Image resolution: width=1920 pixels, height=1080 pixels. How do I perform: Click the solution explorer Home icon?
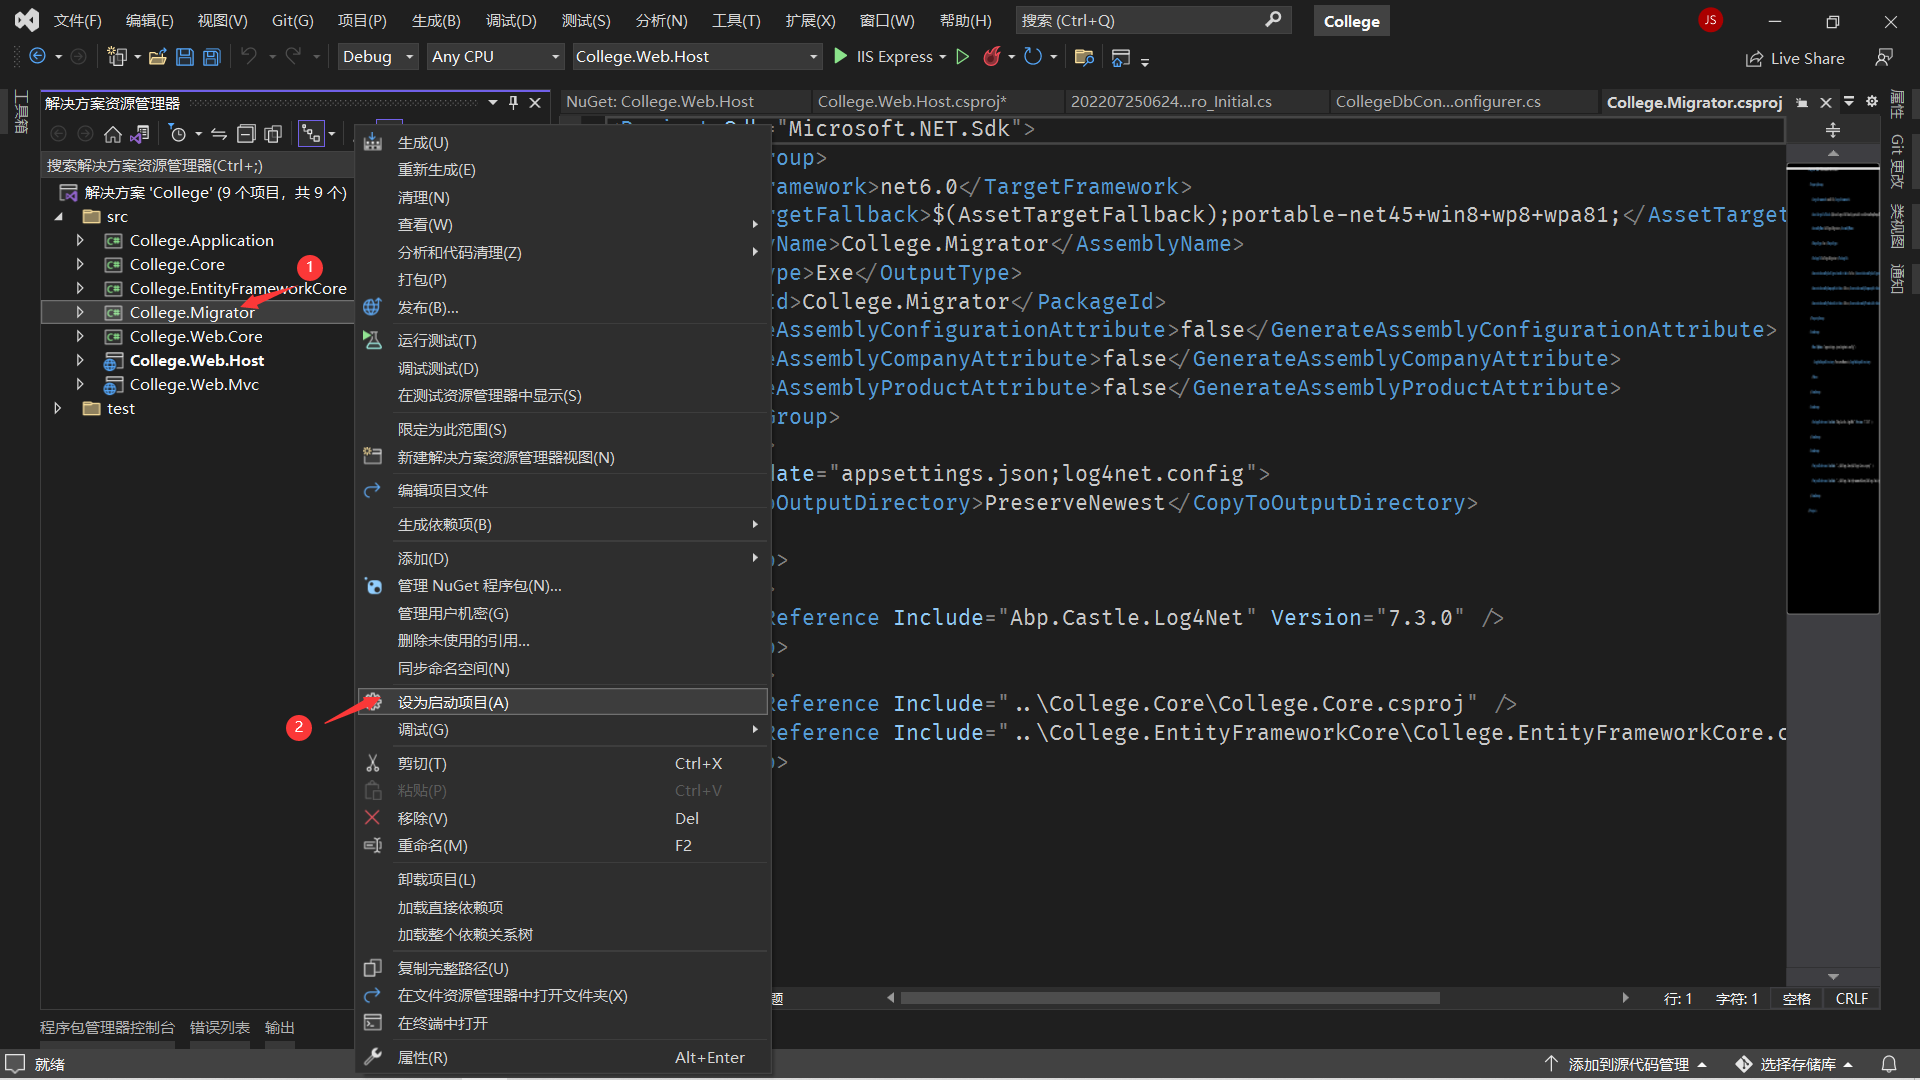113,134
